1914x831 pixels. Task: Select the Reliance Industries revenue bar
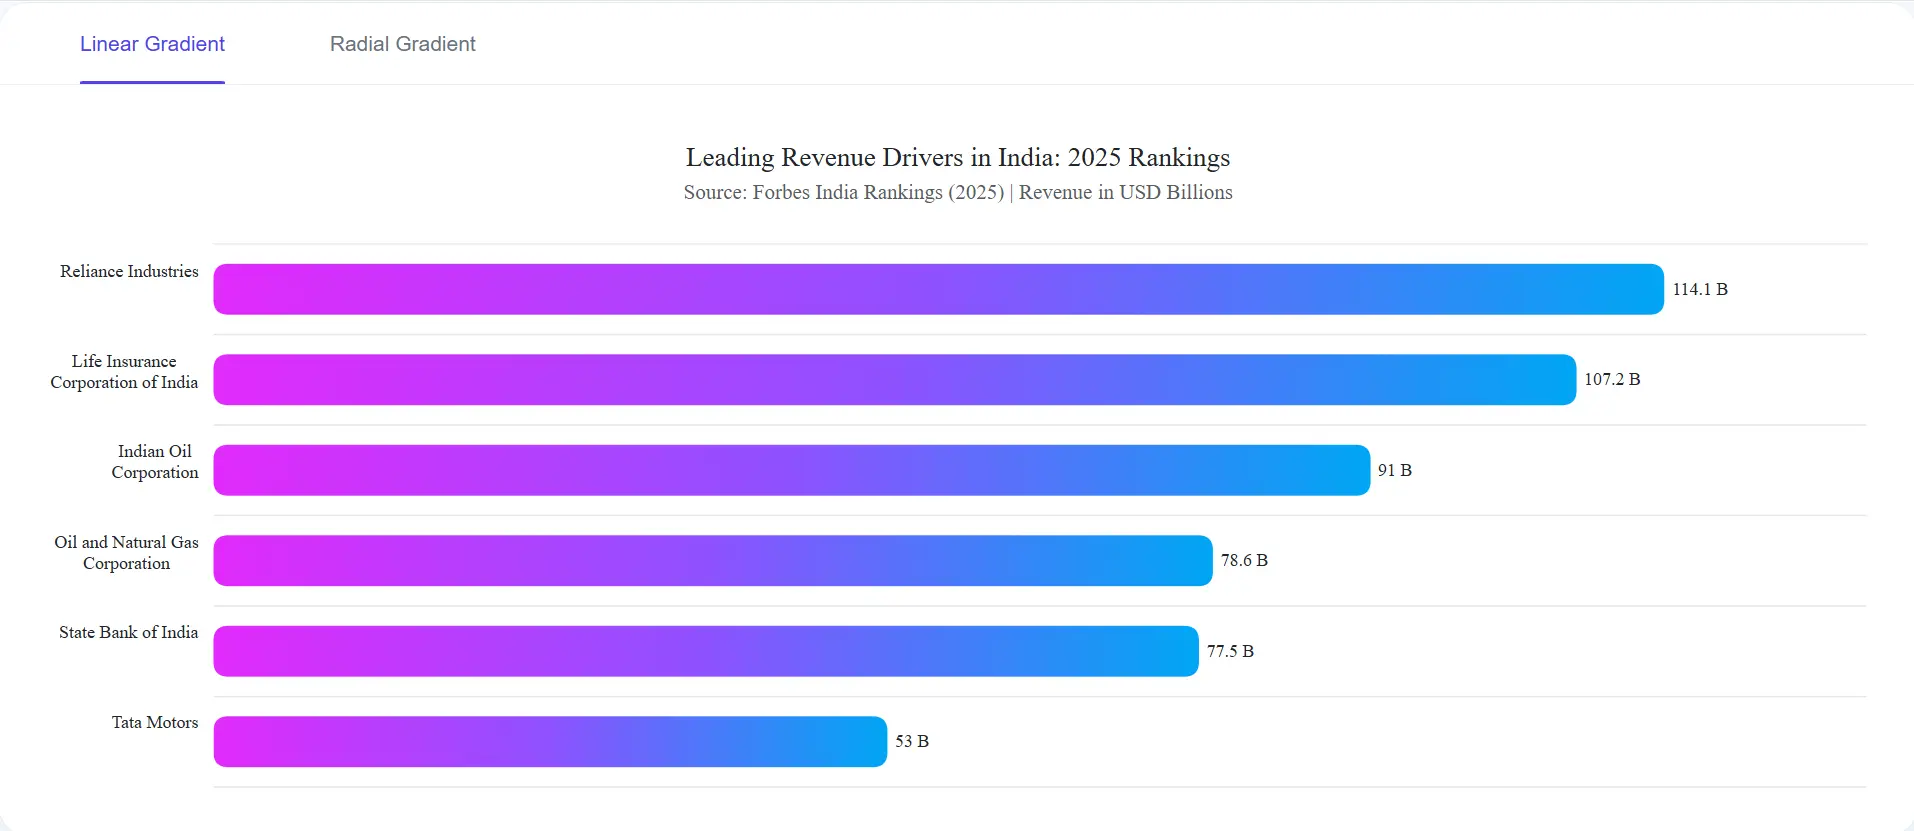click(939, 289)
